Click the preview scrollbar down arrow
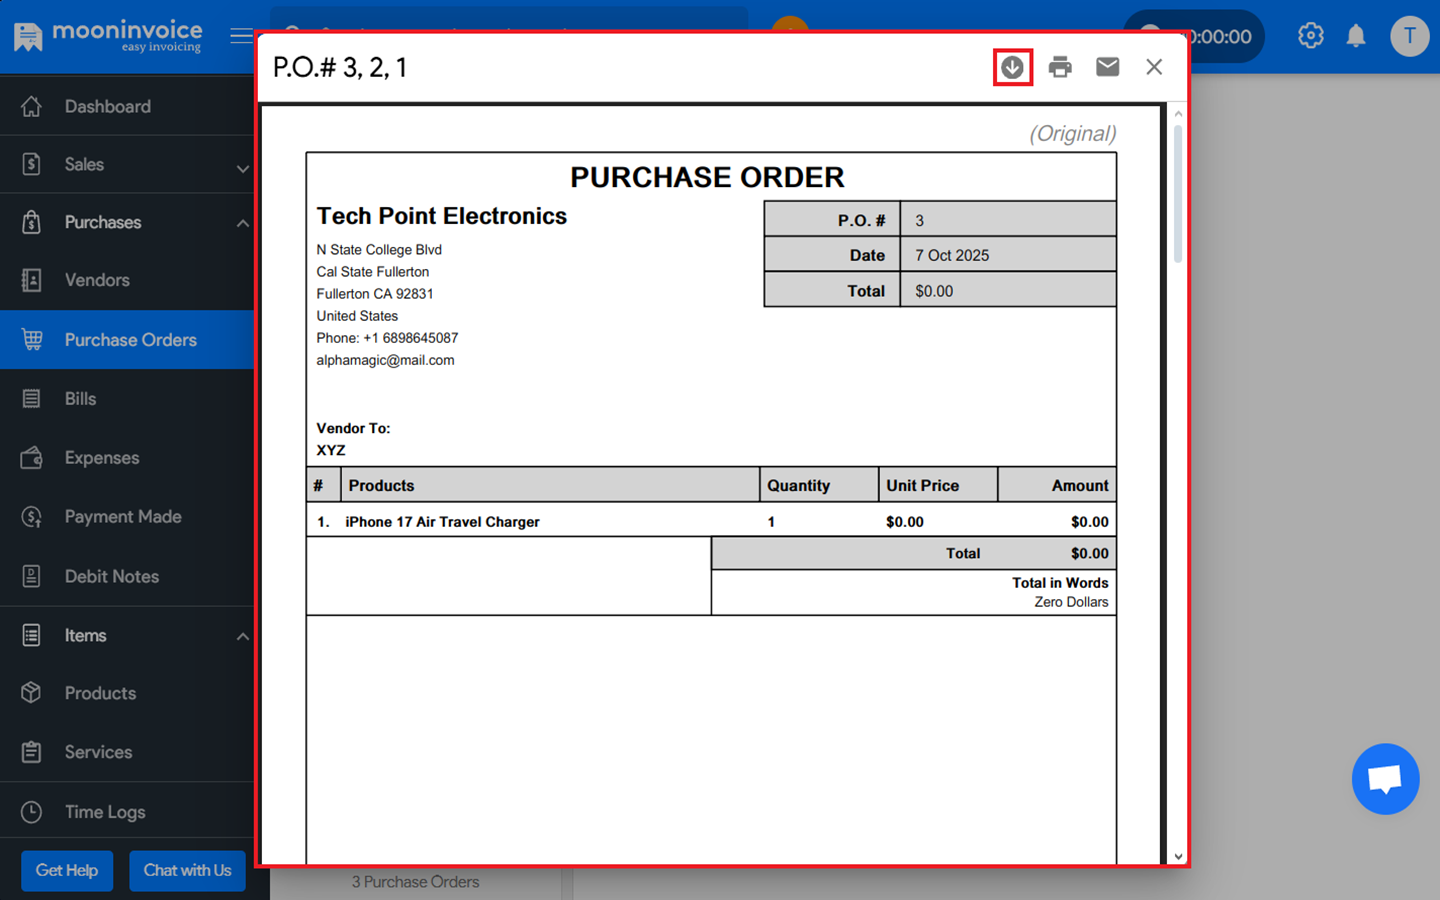1440x900 pixels. tap(1178, 856)
